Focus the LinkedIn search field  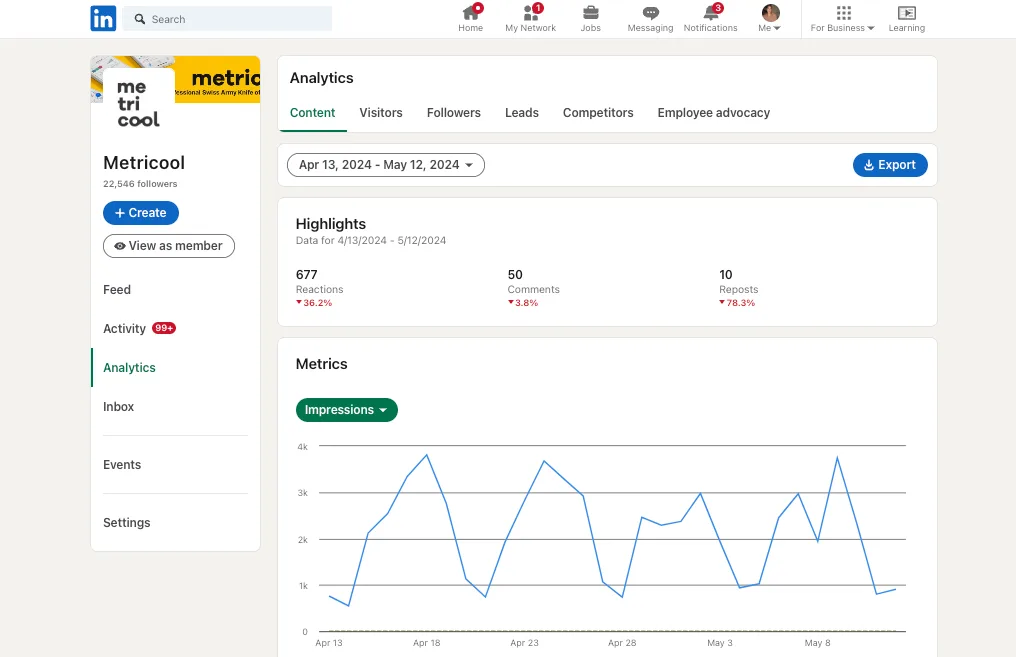pyautogui.click(x=227, y=19)
